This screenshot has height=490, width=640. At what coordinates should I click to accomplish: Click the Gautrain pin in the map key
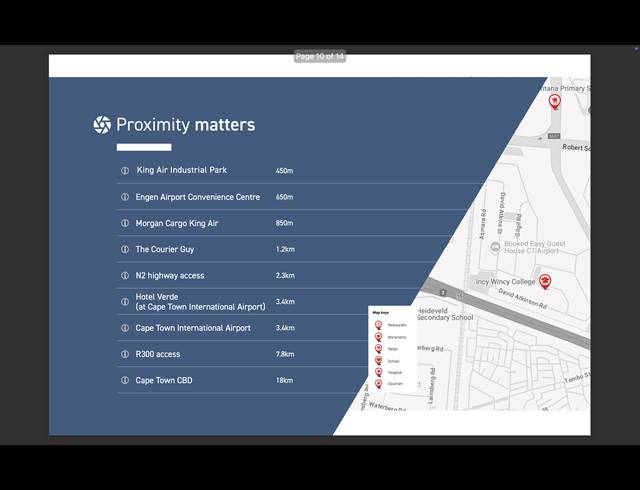(x=378, y=383)
